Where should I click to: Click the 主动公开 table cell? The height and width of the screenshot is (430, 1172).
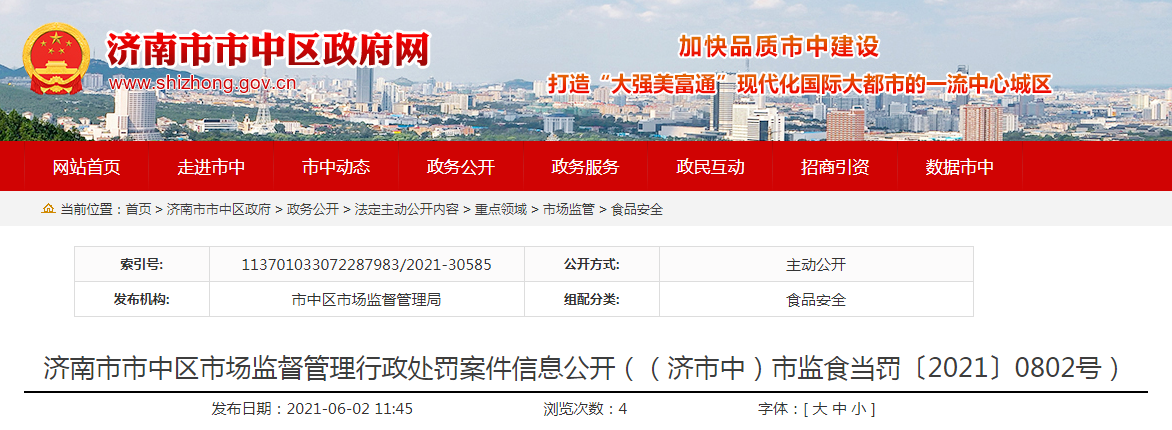tap(816, 265)
